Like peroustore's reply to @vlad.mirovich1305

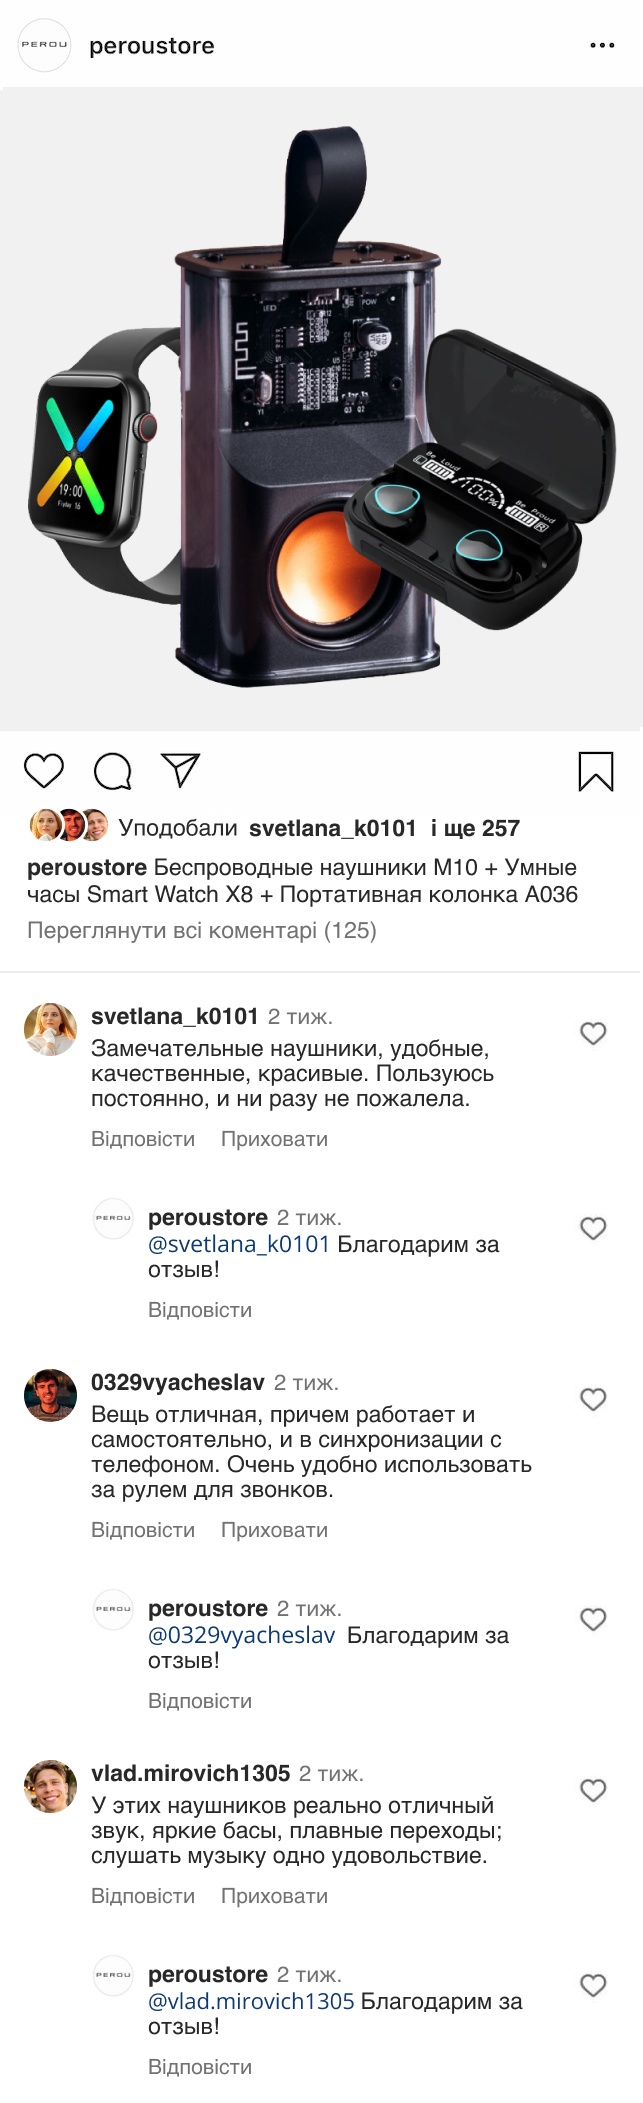593,1985
